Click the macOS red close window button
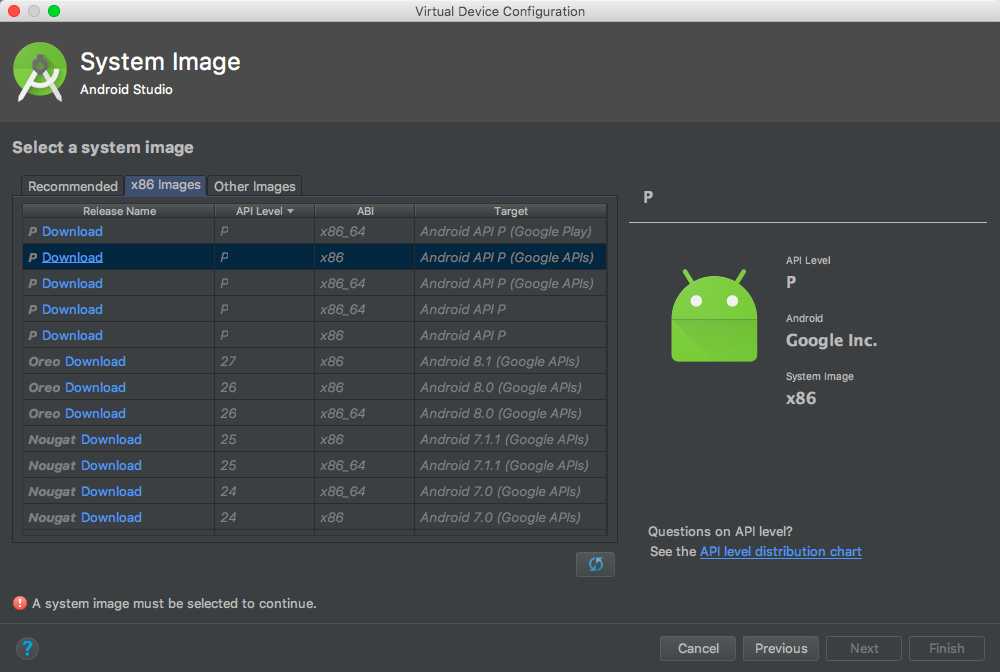Viewport: 1000px width, 672px height. [14, 11]
